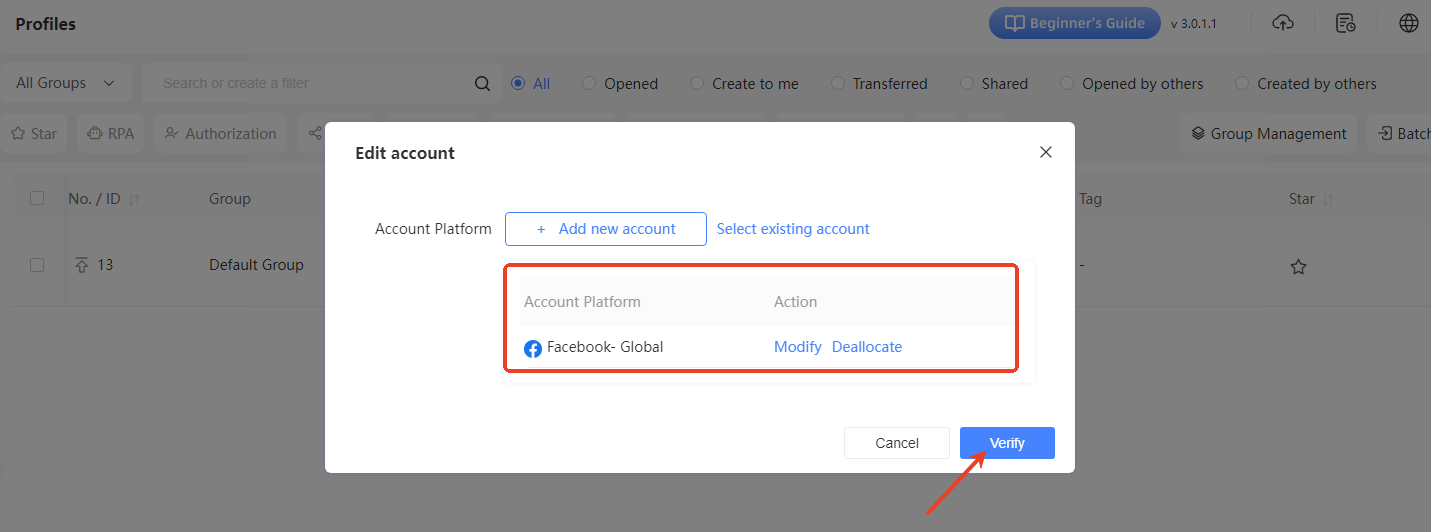
Task: Select the Opened radio filter
Action: pos(589,84)
